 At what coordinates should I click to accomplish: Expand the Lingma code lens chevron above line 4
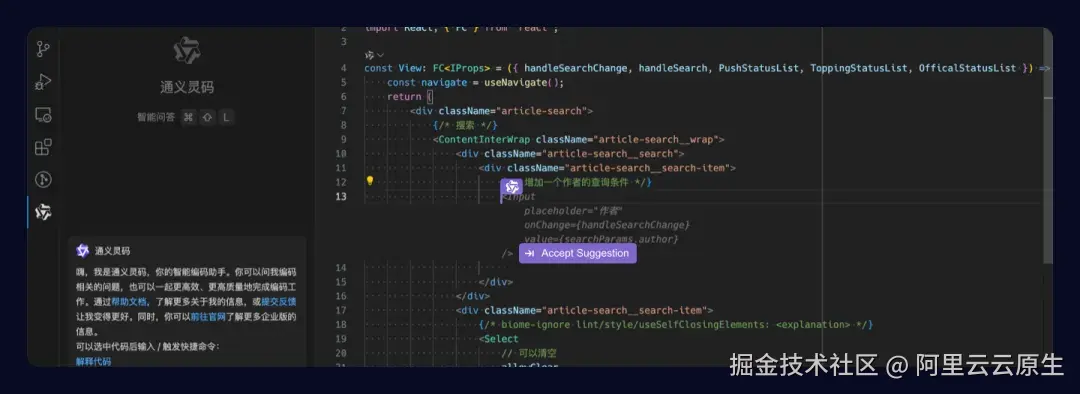click(380, 54)
